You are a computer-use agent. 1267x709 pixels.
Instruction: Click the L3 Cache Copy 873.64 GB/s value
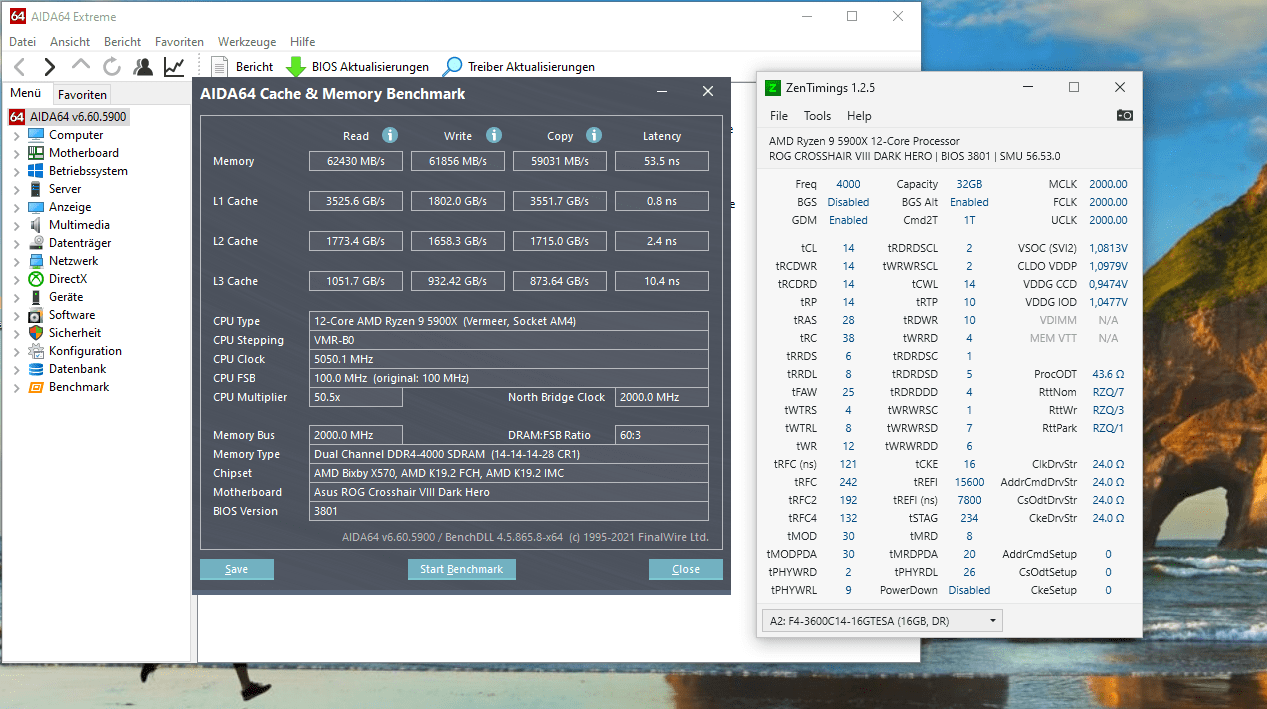560,281
